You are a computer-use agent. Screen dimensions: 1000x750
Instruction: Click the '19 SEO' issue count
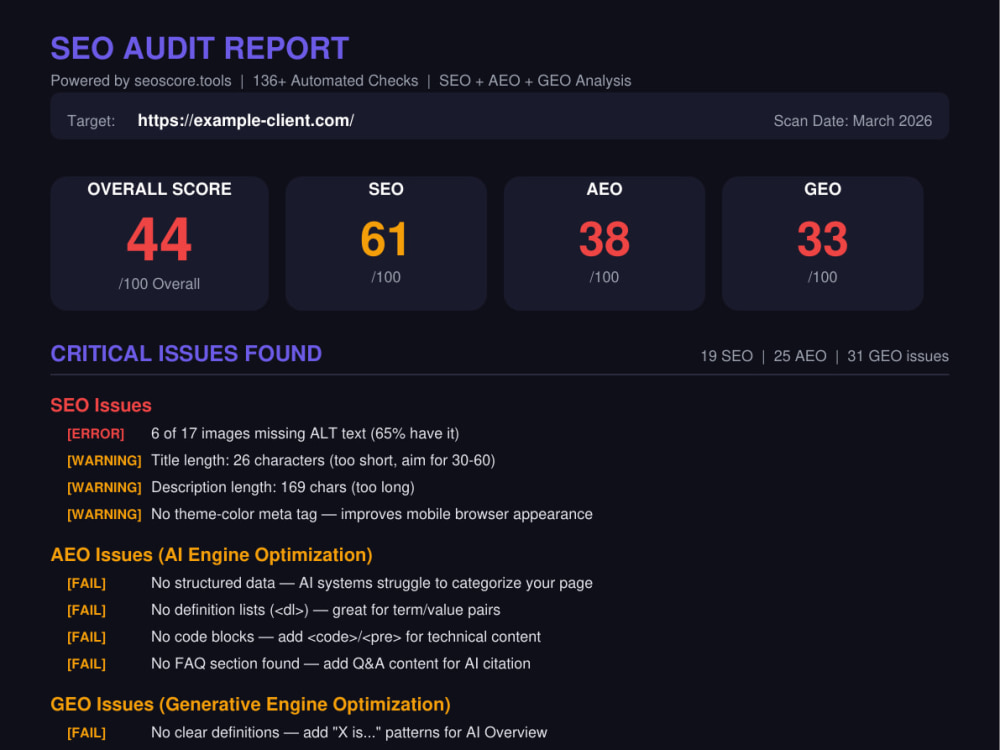(726, 357)
